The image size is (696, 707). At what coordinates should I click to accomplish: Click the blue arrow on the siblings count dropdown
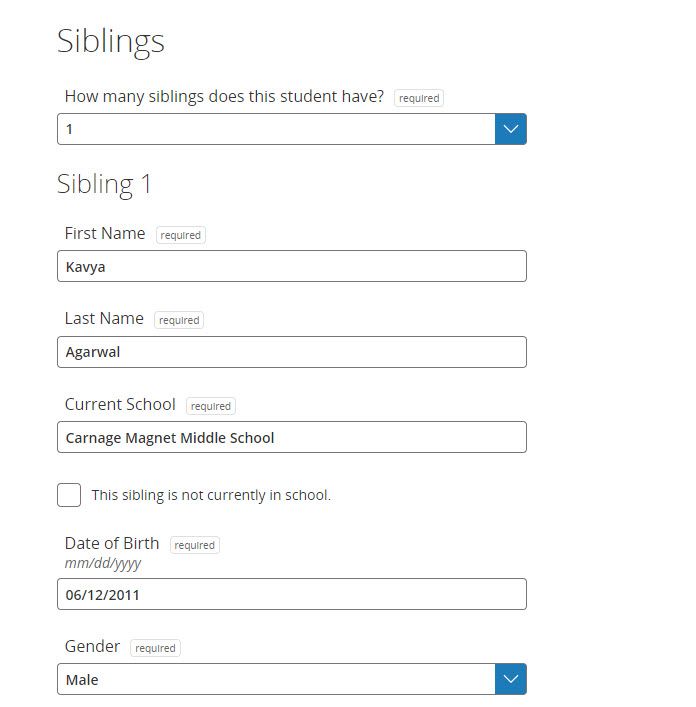[x=510, y=129]
